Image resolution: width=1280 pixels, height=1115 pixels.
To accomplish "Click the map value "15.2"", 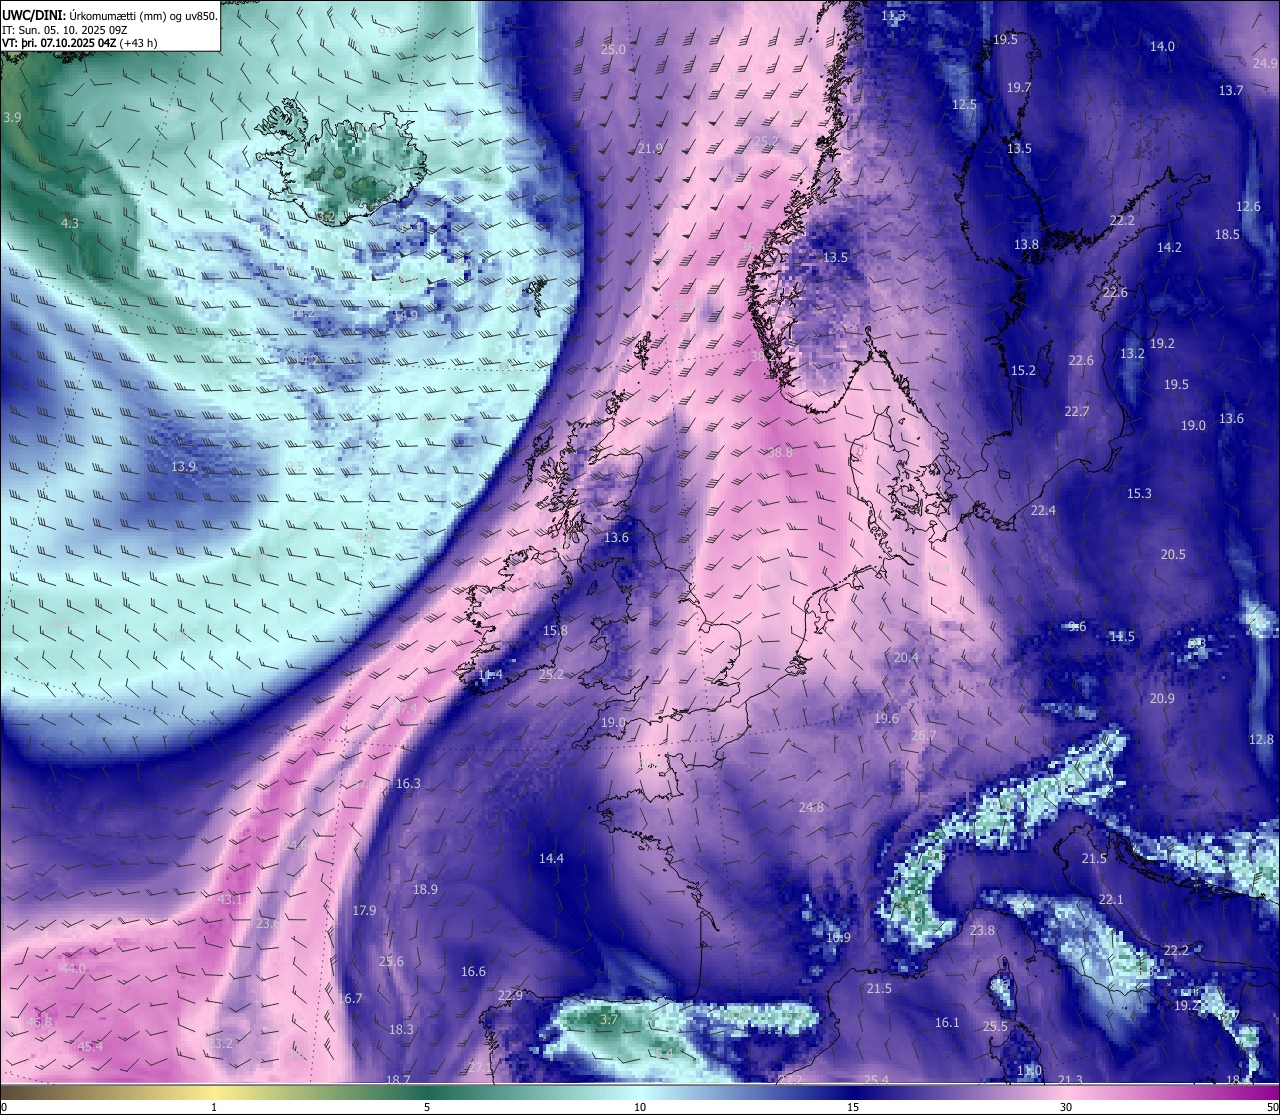I will (x=1023, y=371).
